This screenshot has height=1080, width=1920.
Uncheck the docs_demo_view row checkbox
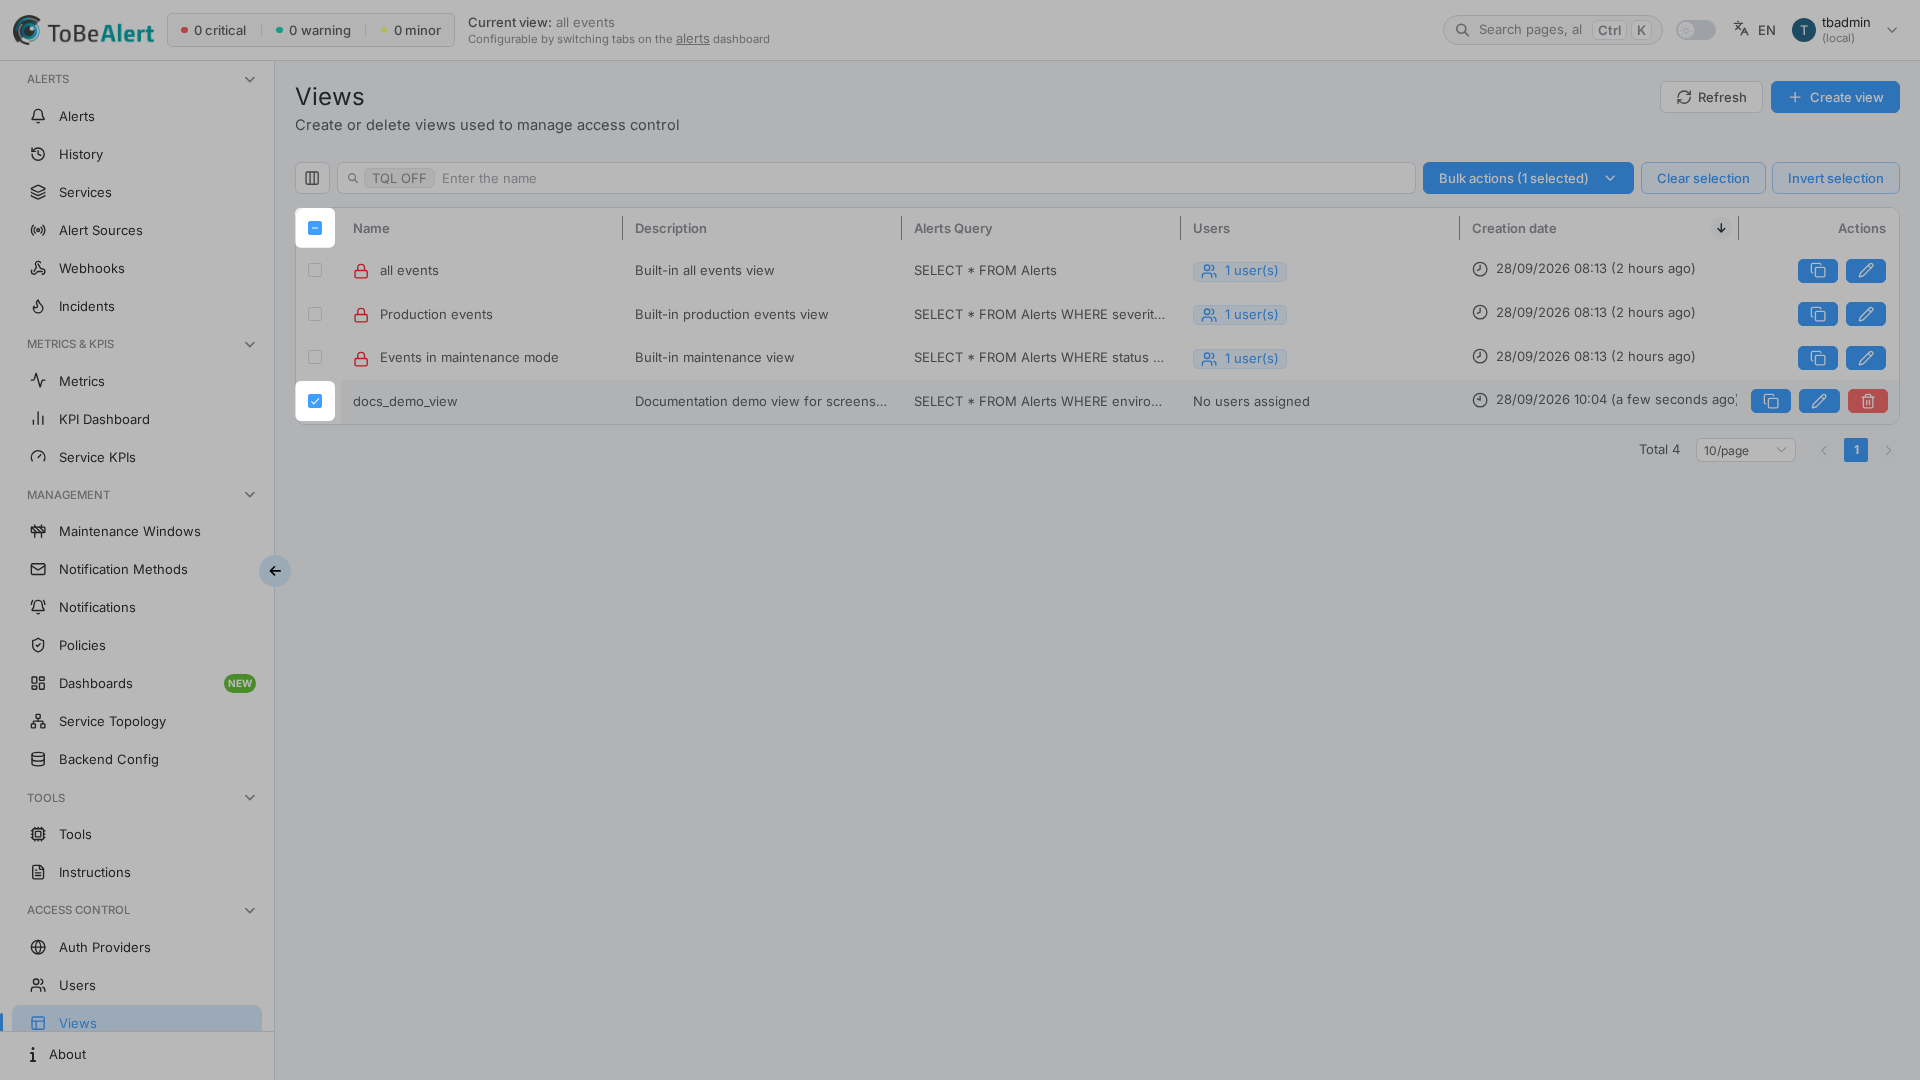(315, 401)
